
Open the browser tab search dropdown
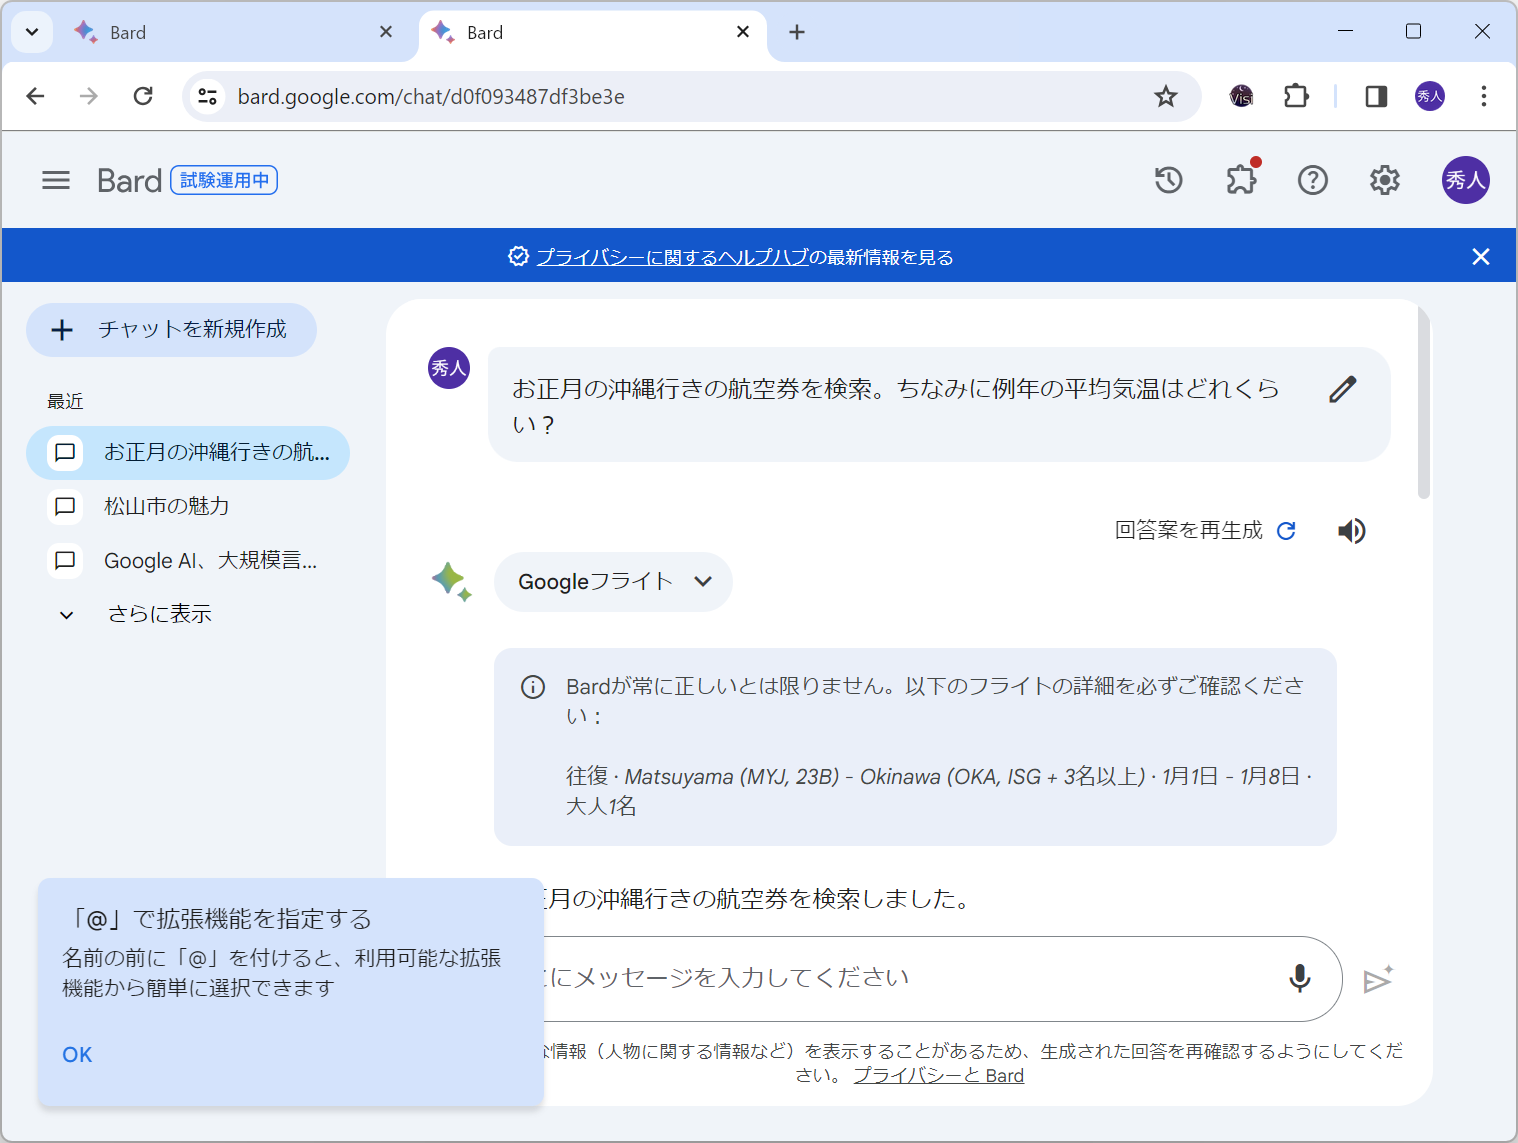31,31
